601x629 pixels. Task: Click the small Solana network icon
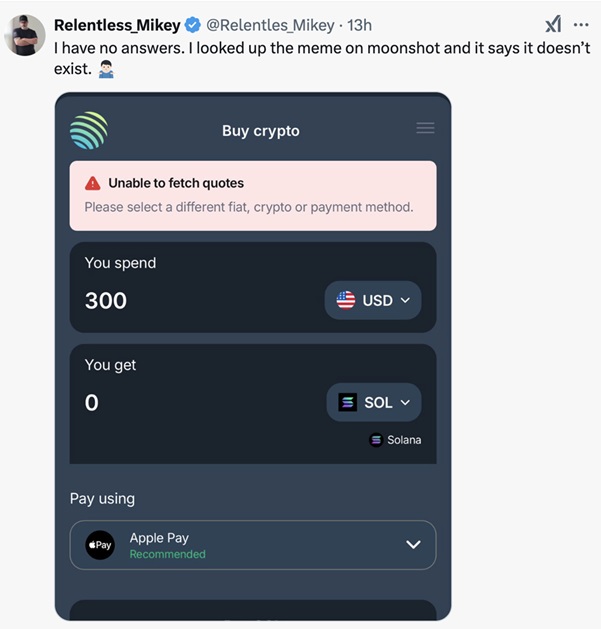(x=376, y=440)
